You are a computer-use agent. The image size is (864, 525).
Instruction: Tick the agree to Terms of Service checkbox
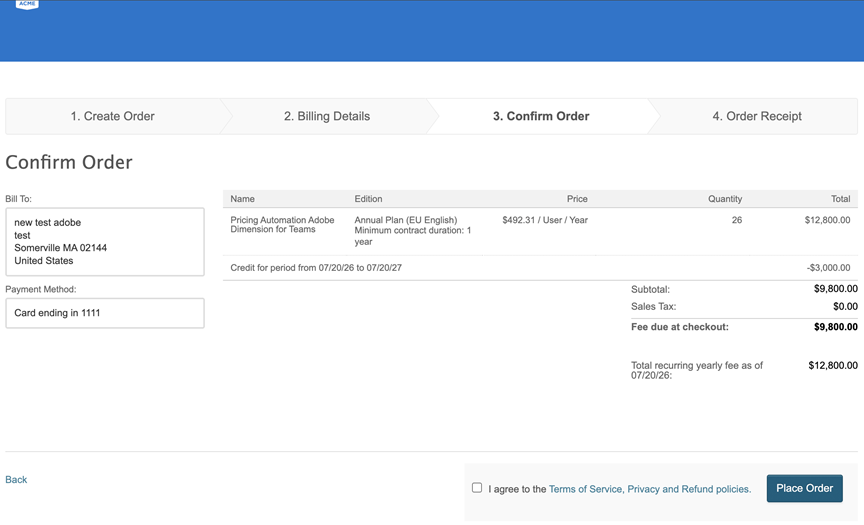[477, 488]
